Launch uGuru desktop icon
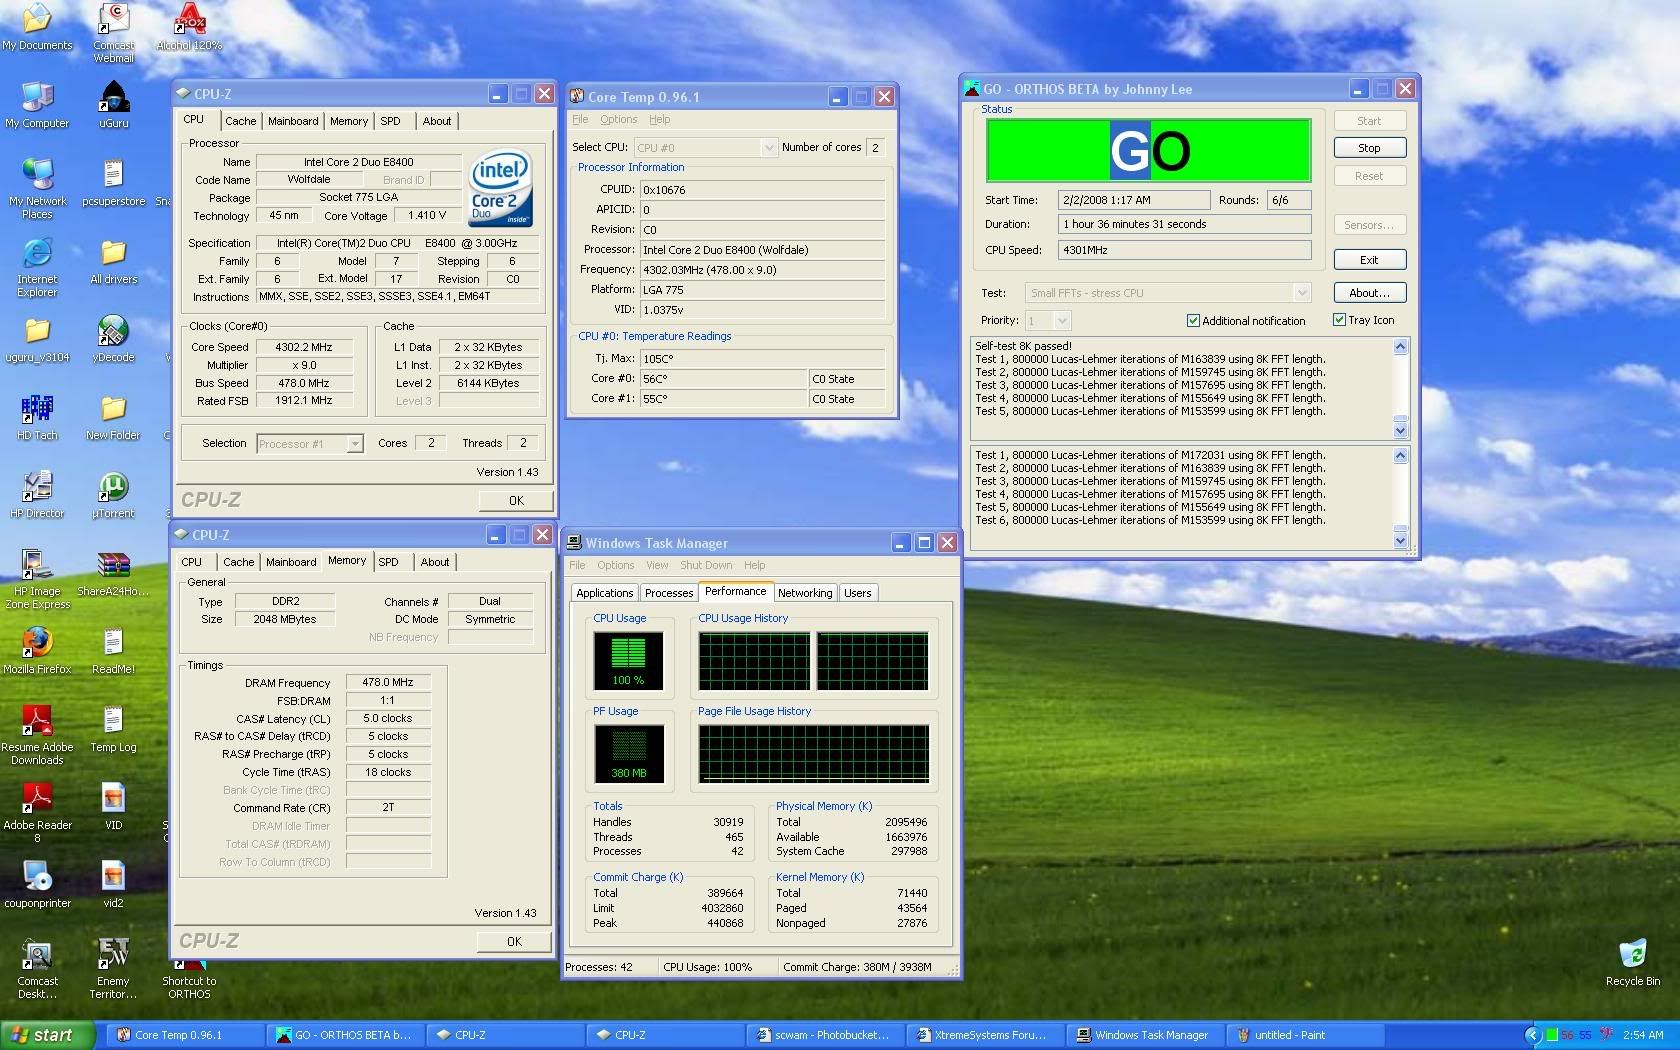This screenshot has height=1050, width=1680. pos(114,104)
